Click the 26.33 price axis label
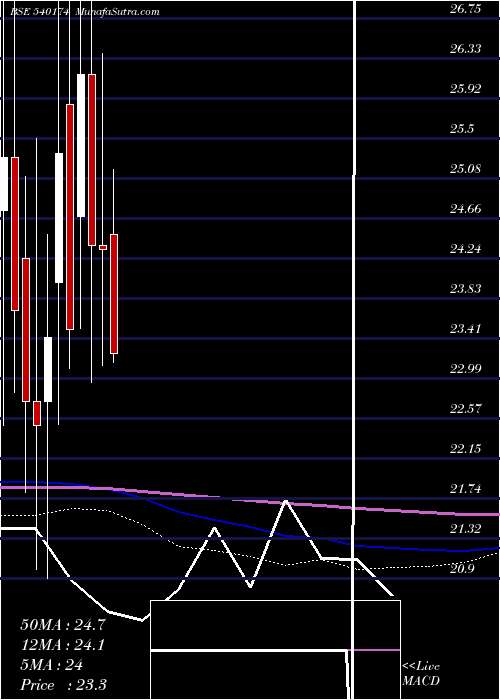500x700 pixels. tap(466, 49)
